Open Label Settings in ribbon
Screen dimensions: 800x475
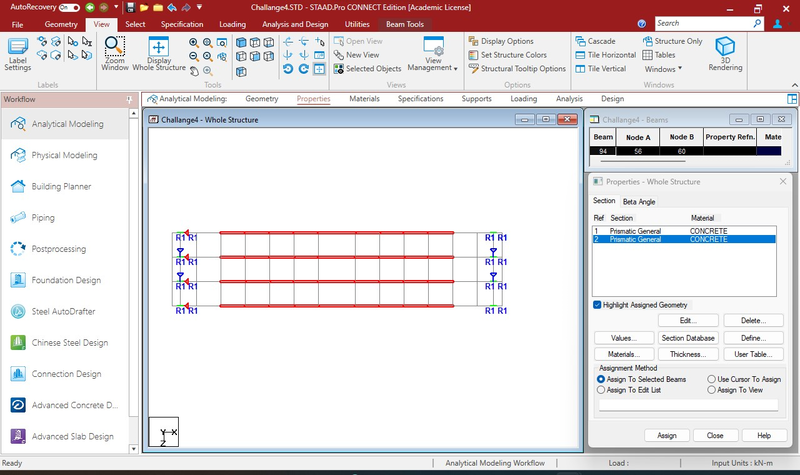[17, 53]
